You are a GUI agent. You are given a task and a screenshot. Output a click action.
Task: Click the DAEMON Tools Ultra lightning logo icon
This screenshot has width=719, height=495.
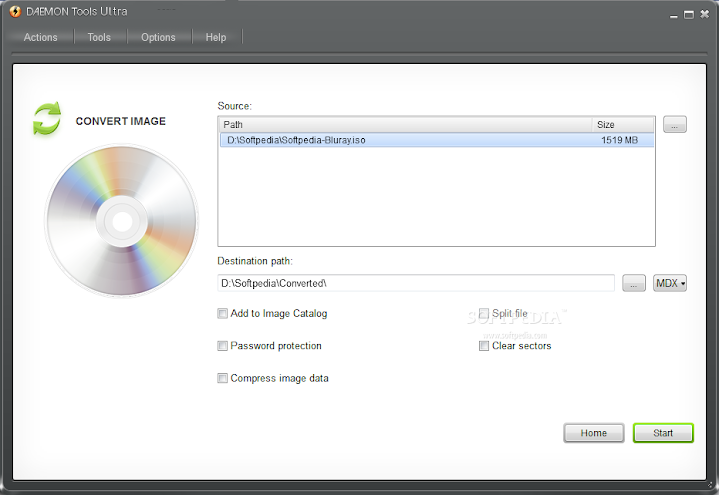(15, 11)
